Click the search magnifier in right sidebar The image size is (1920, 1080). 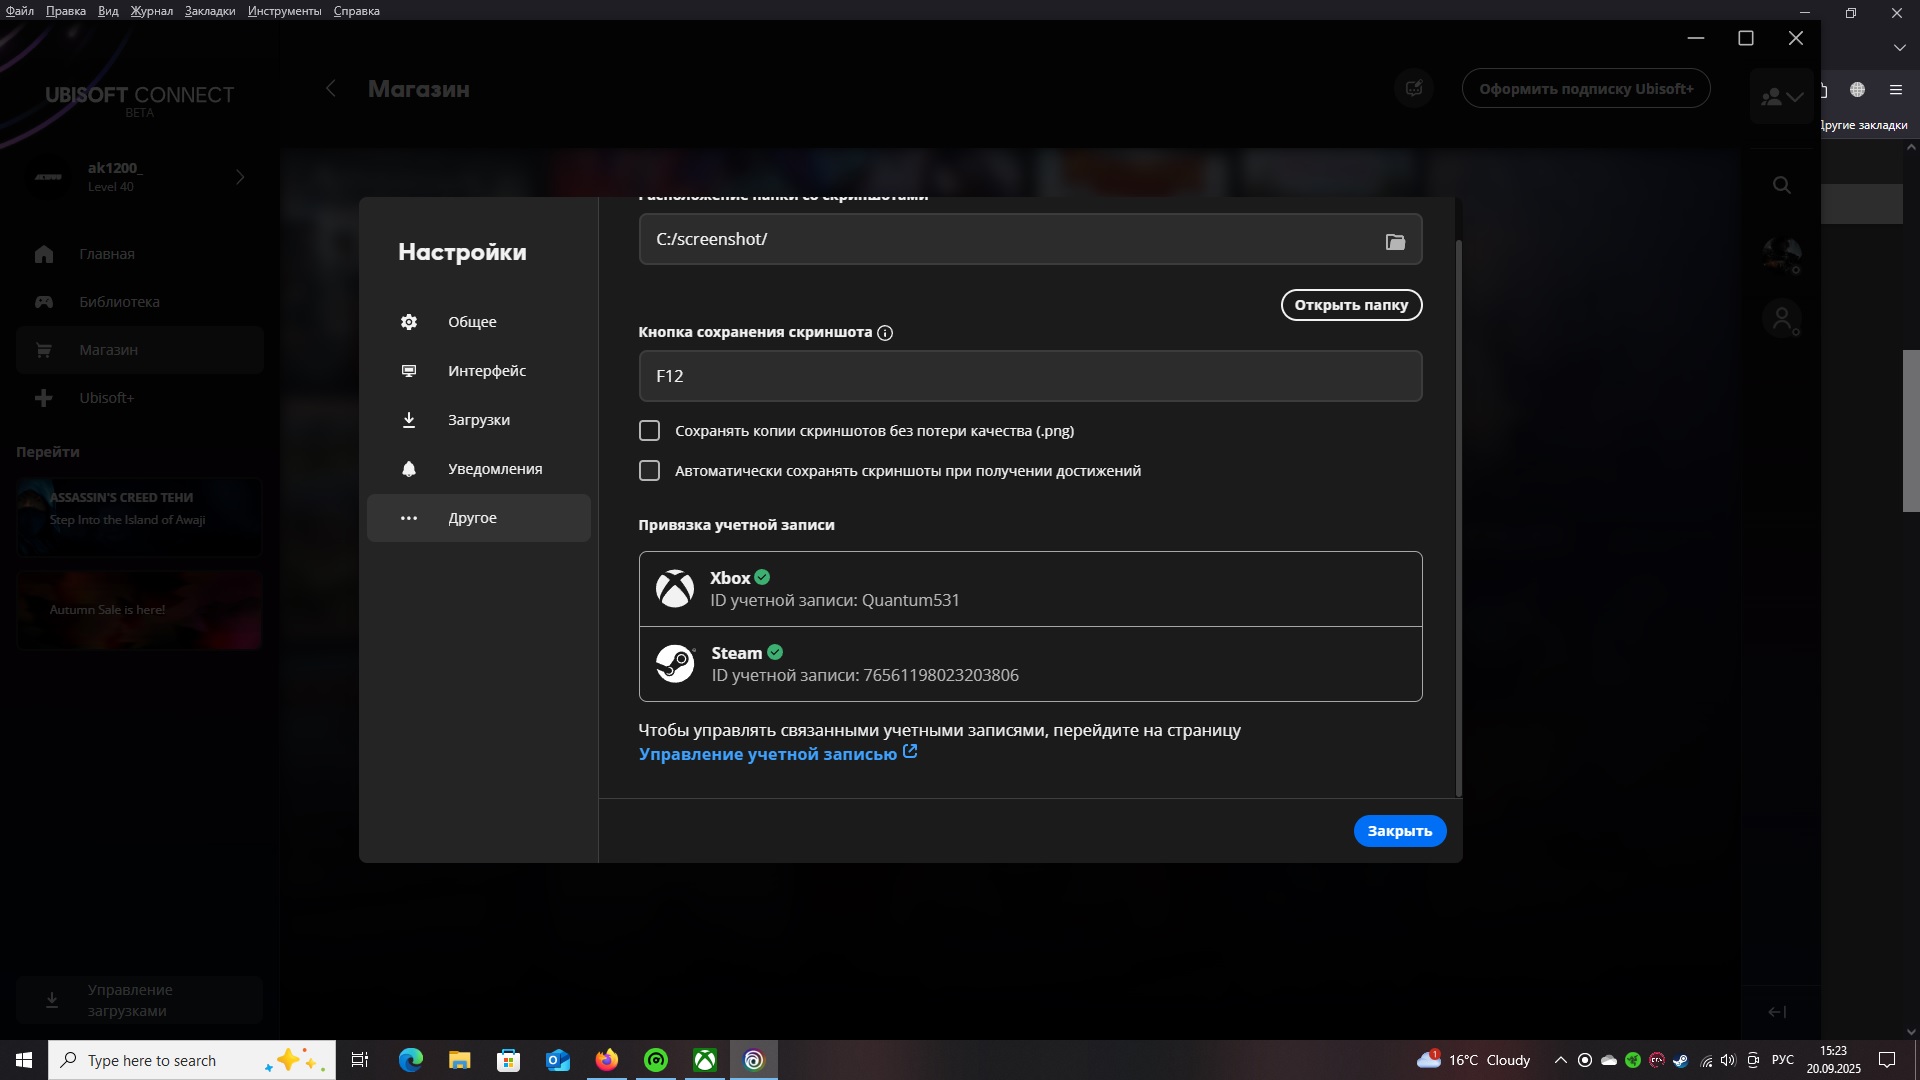coord(1781,185)
